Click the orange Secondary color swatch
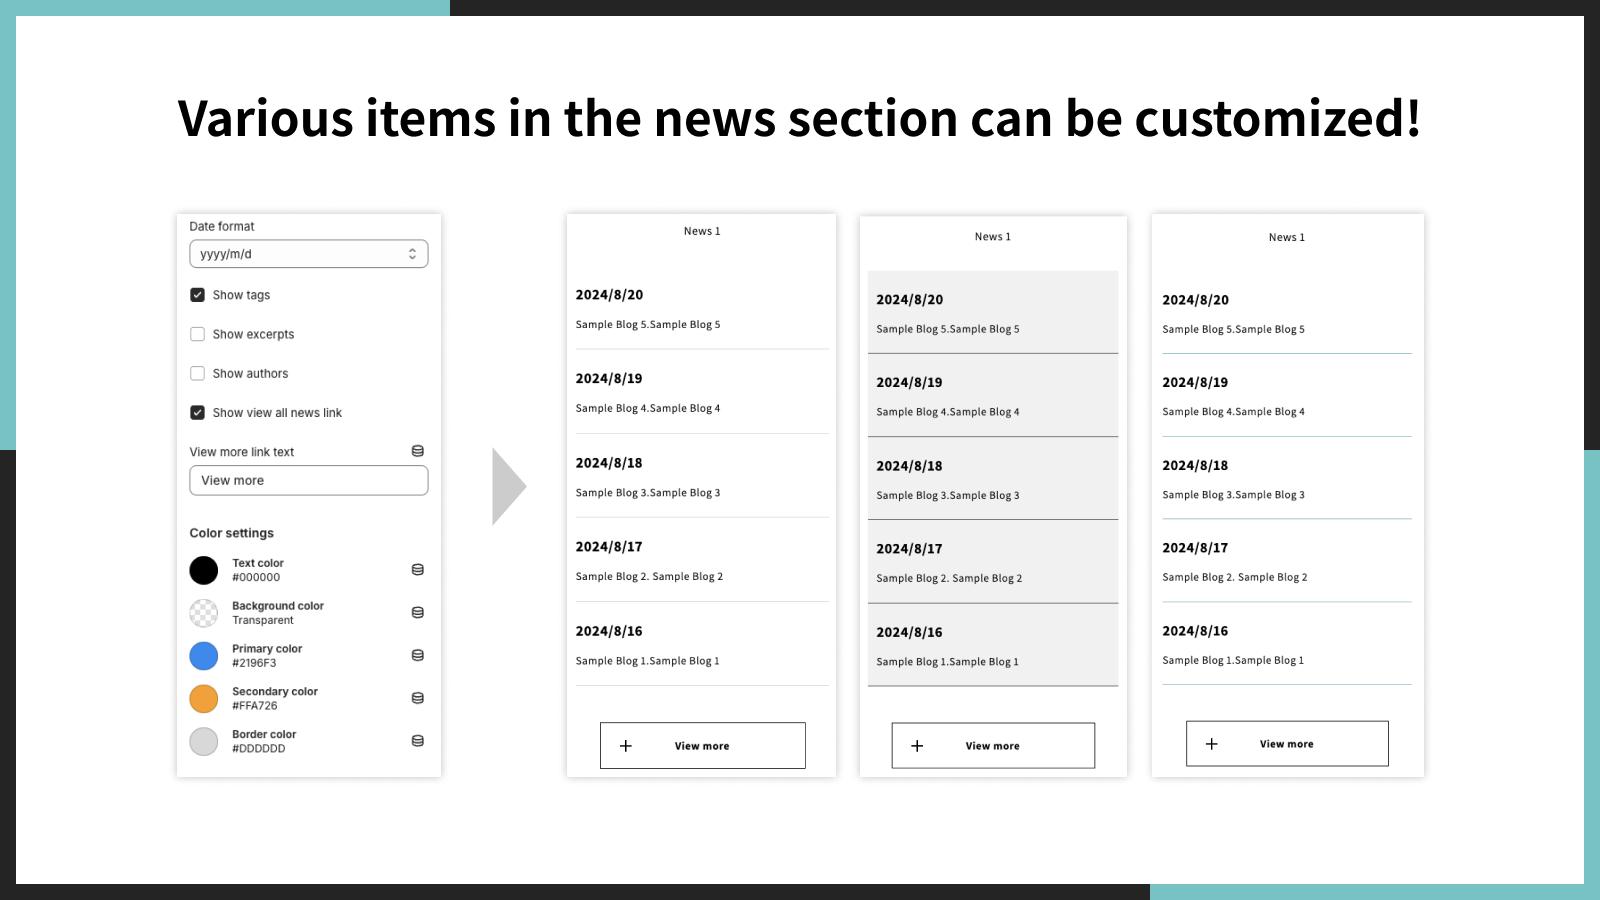 coord(203,697)
